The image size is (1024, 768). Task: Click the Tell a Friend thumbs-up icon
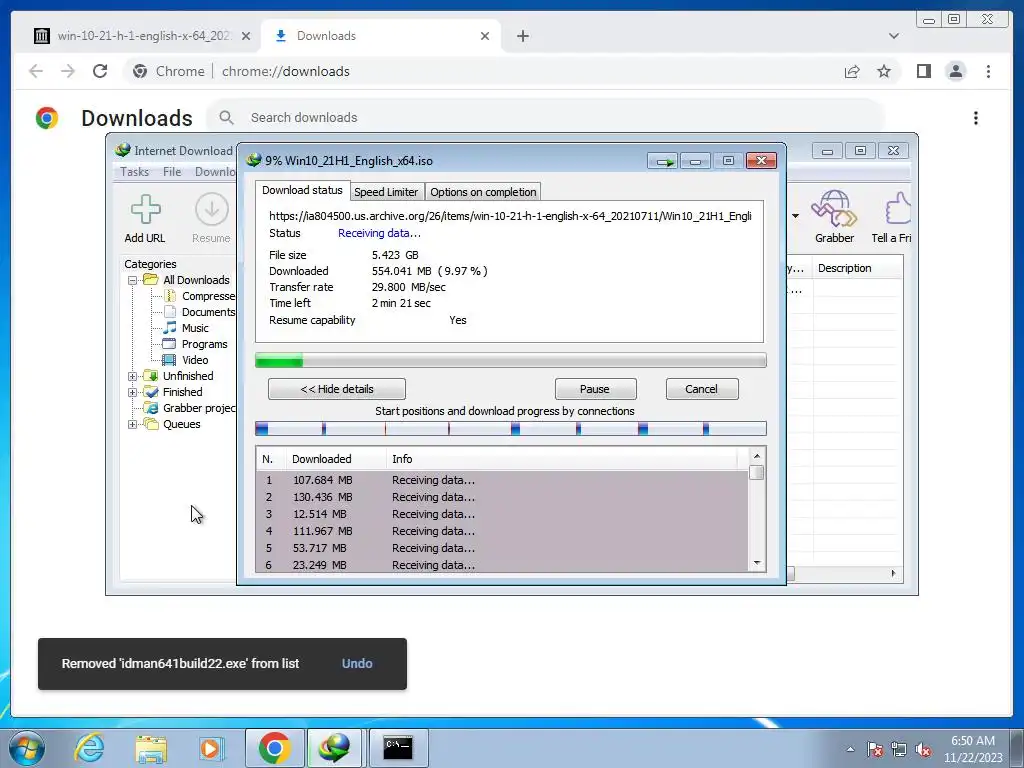(898, 208)
